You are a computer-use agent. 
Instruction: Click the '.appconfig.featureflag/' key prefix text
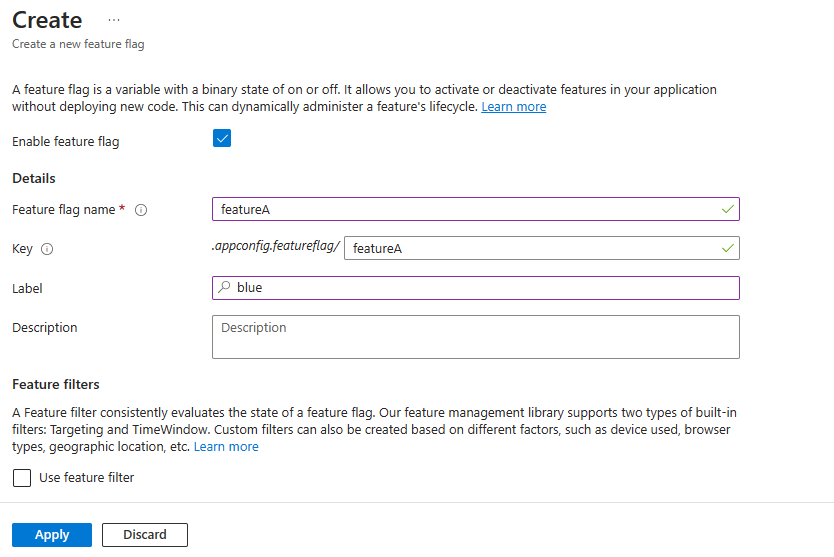276,247
